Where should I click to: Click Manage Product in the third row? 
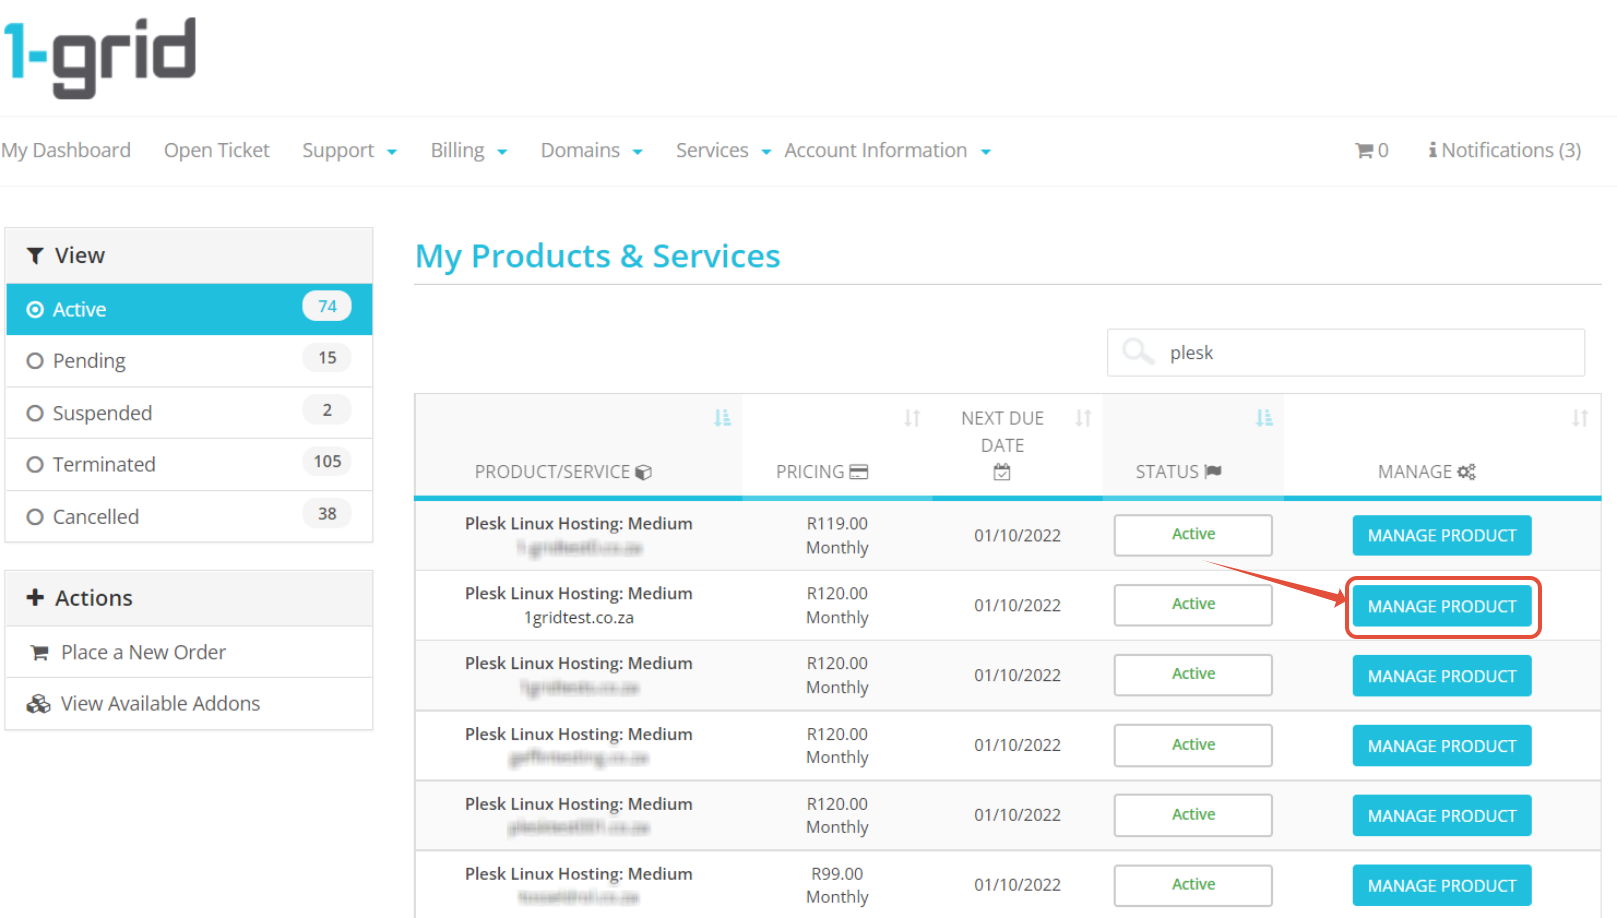point(1442,677)
